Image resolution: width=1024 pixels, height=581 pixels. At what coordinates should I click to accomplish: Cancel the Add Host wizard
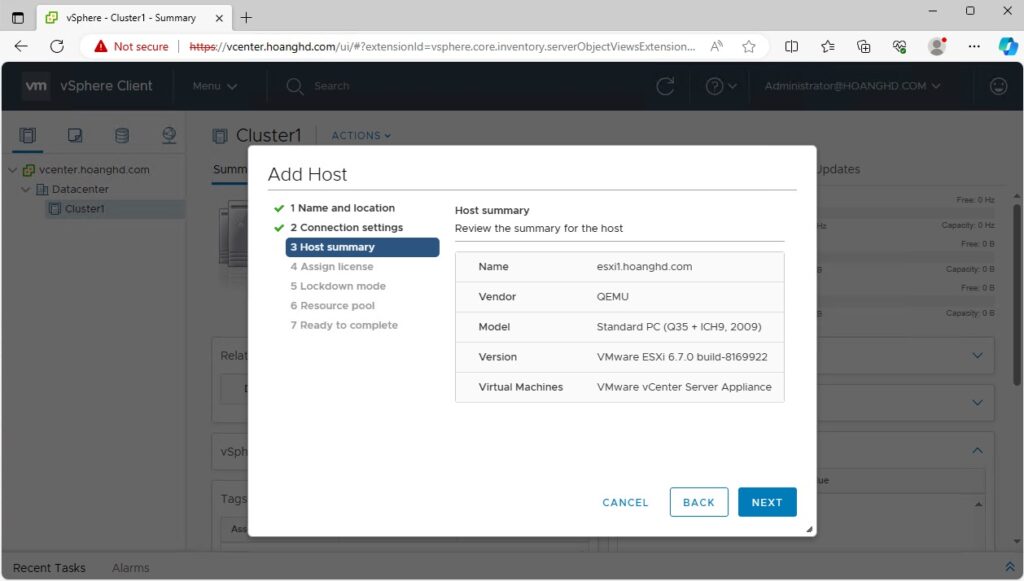click(625, 502)
